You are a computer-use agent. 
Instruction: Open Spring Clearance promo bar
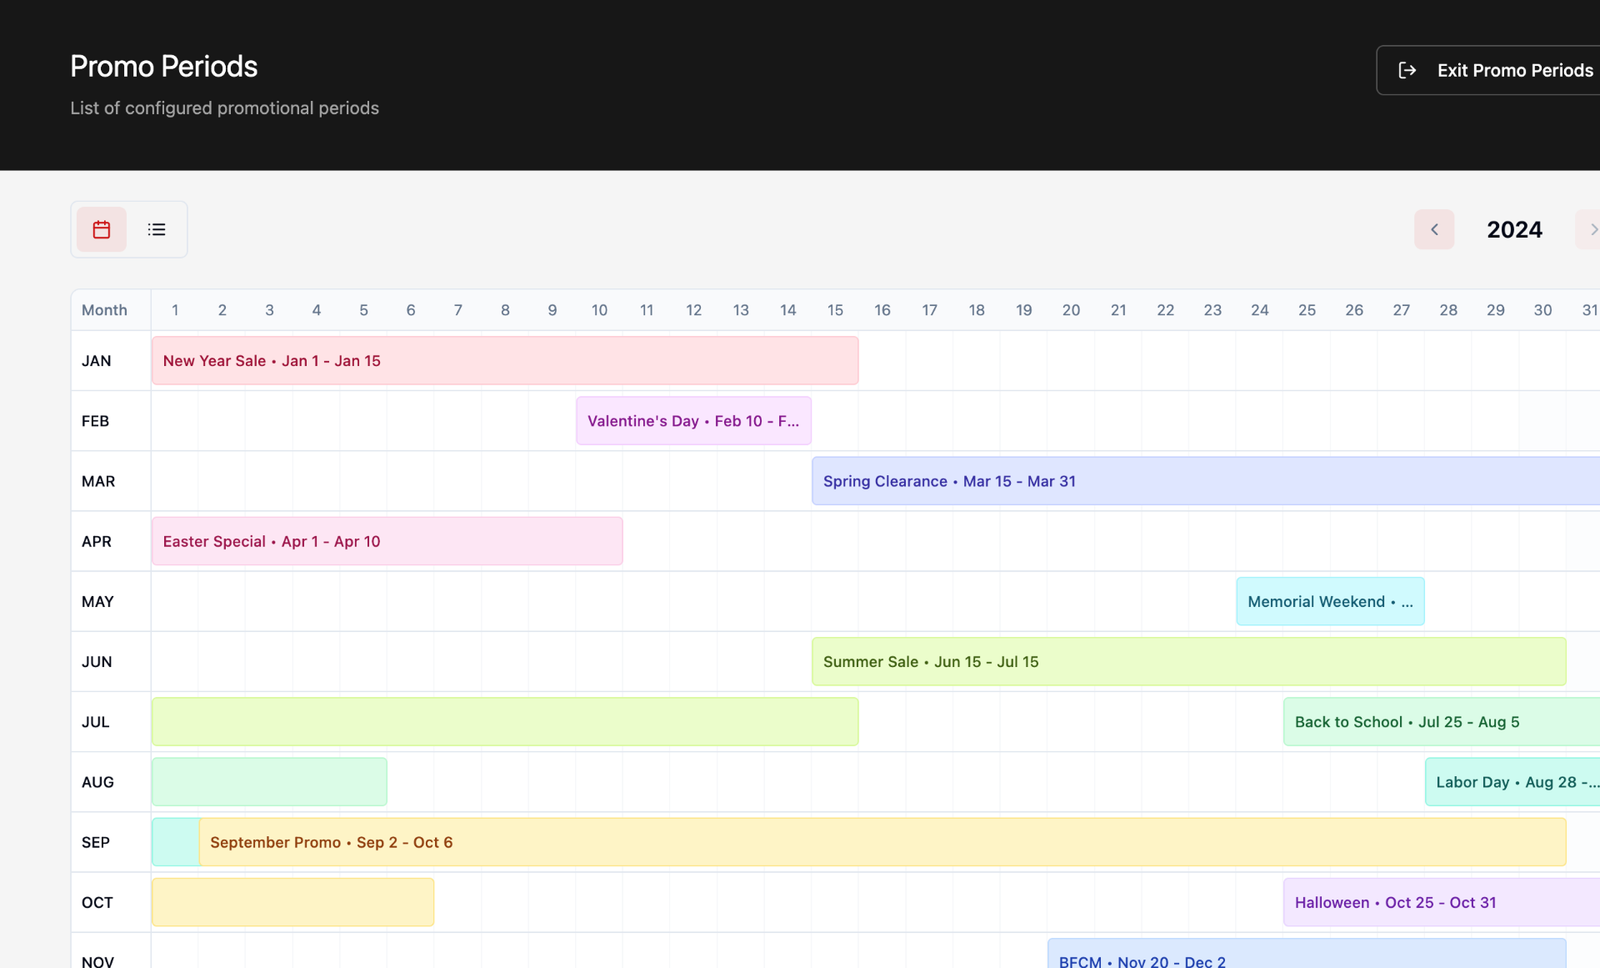pyautogui.click(x=1206, y=481)
